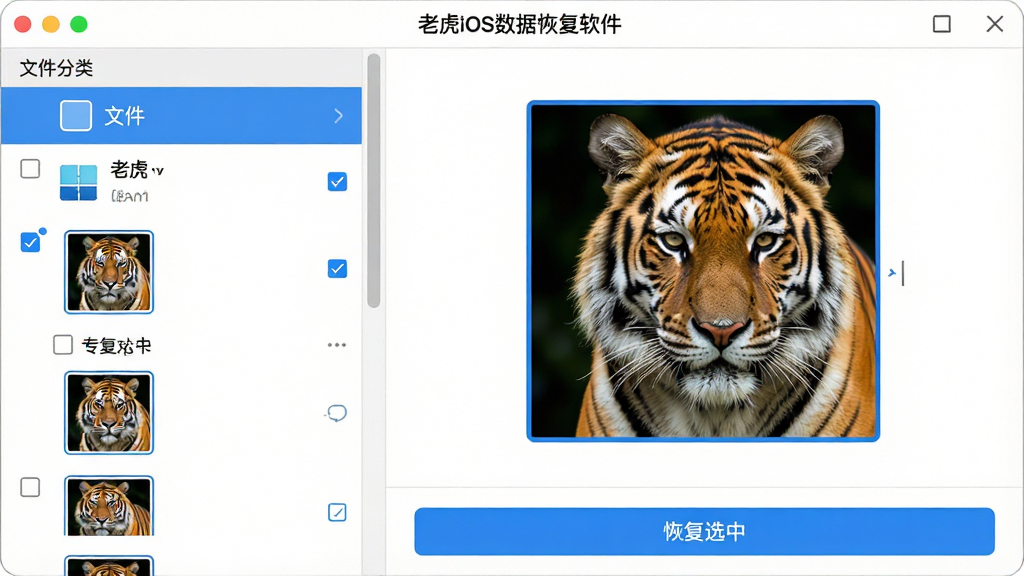
Task: Click the square icon beside 文件
Action: coord(76,116)
